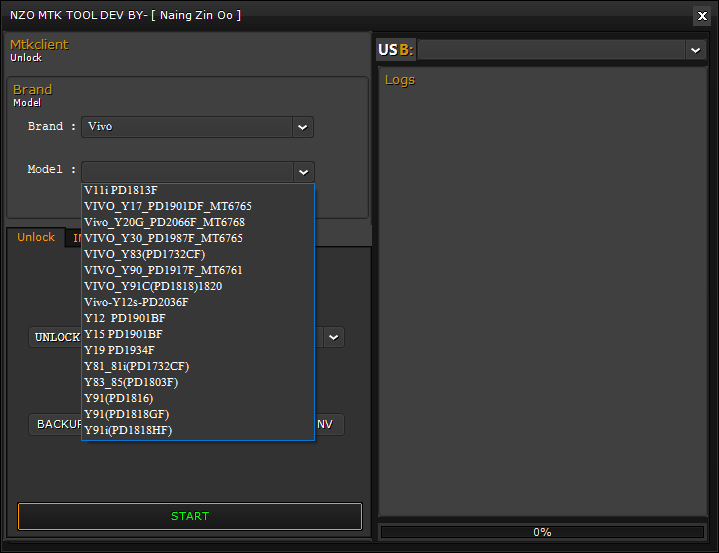Image resolution: width=719 pixels, height=553 pixels.
Task: Select Y15 PD1901BF from the list
Action: (x=123, y=334)
